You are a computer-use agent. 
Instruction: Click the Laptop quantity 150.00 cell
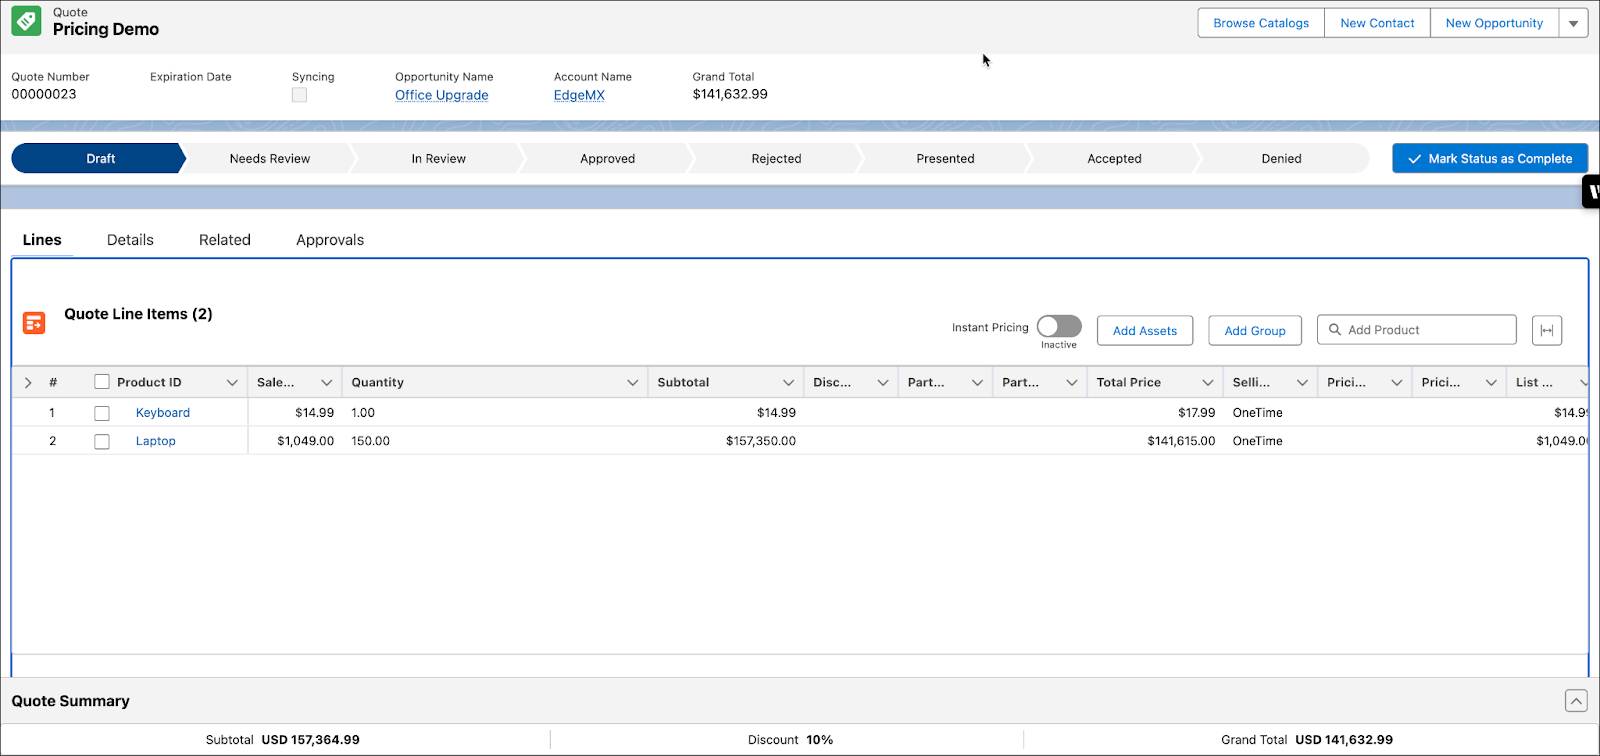pos(495,441)
